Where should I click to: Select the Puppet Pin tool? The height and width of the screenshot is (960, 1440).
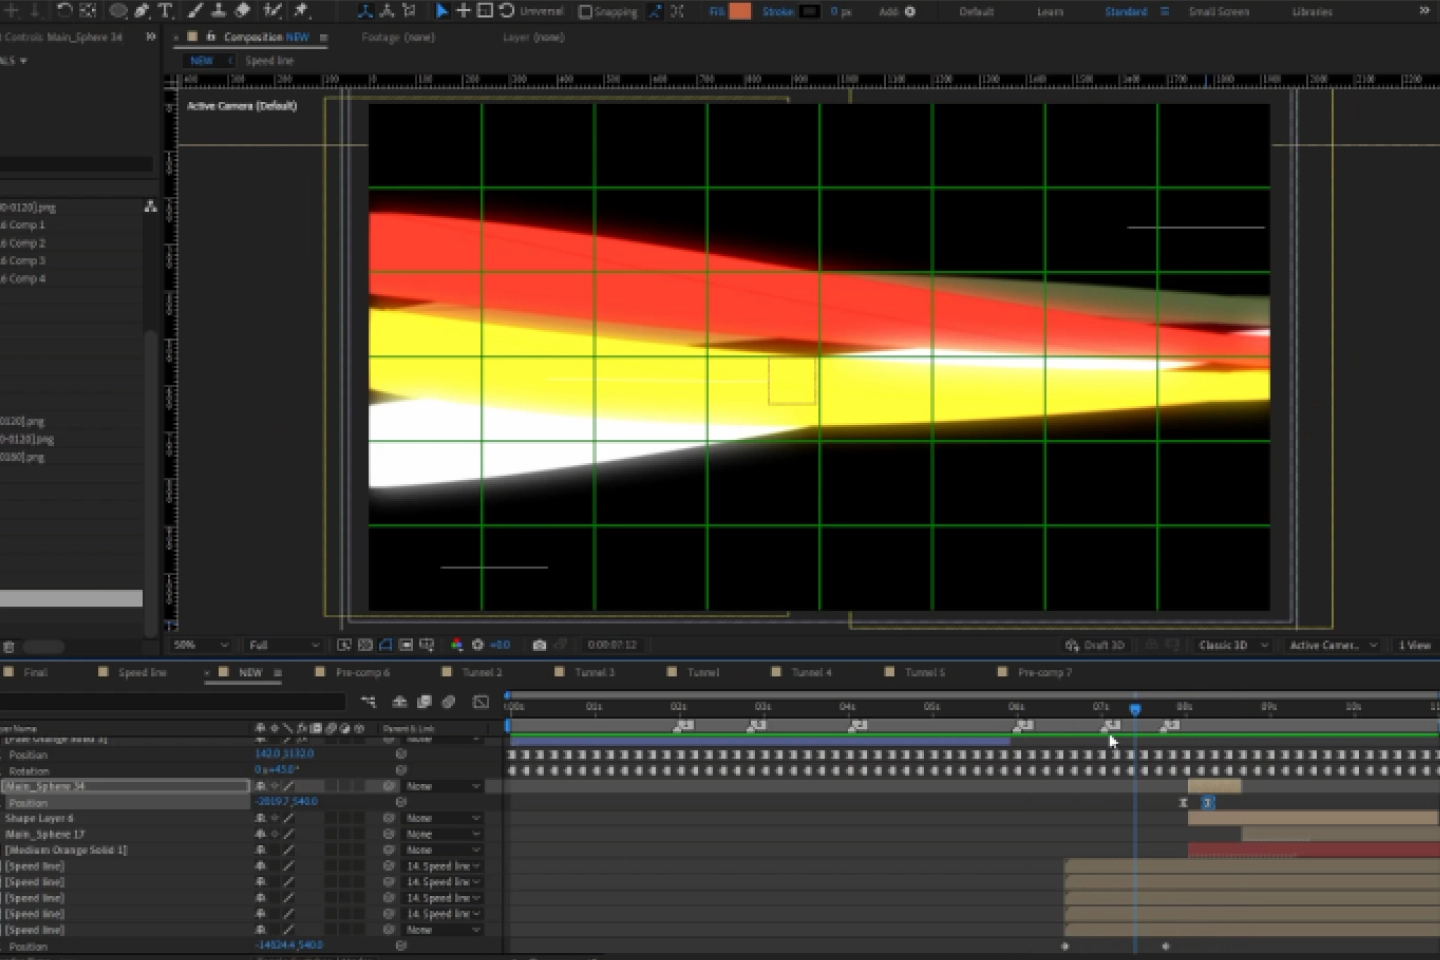(300, 11)
